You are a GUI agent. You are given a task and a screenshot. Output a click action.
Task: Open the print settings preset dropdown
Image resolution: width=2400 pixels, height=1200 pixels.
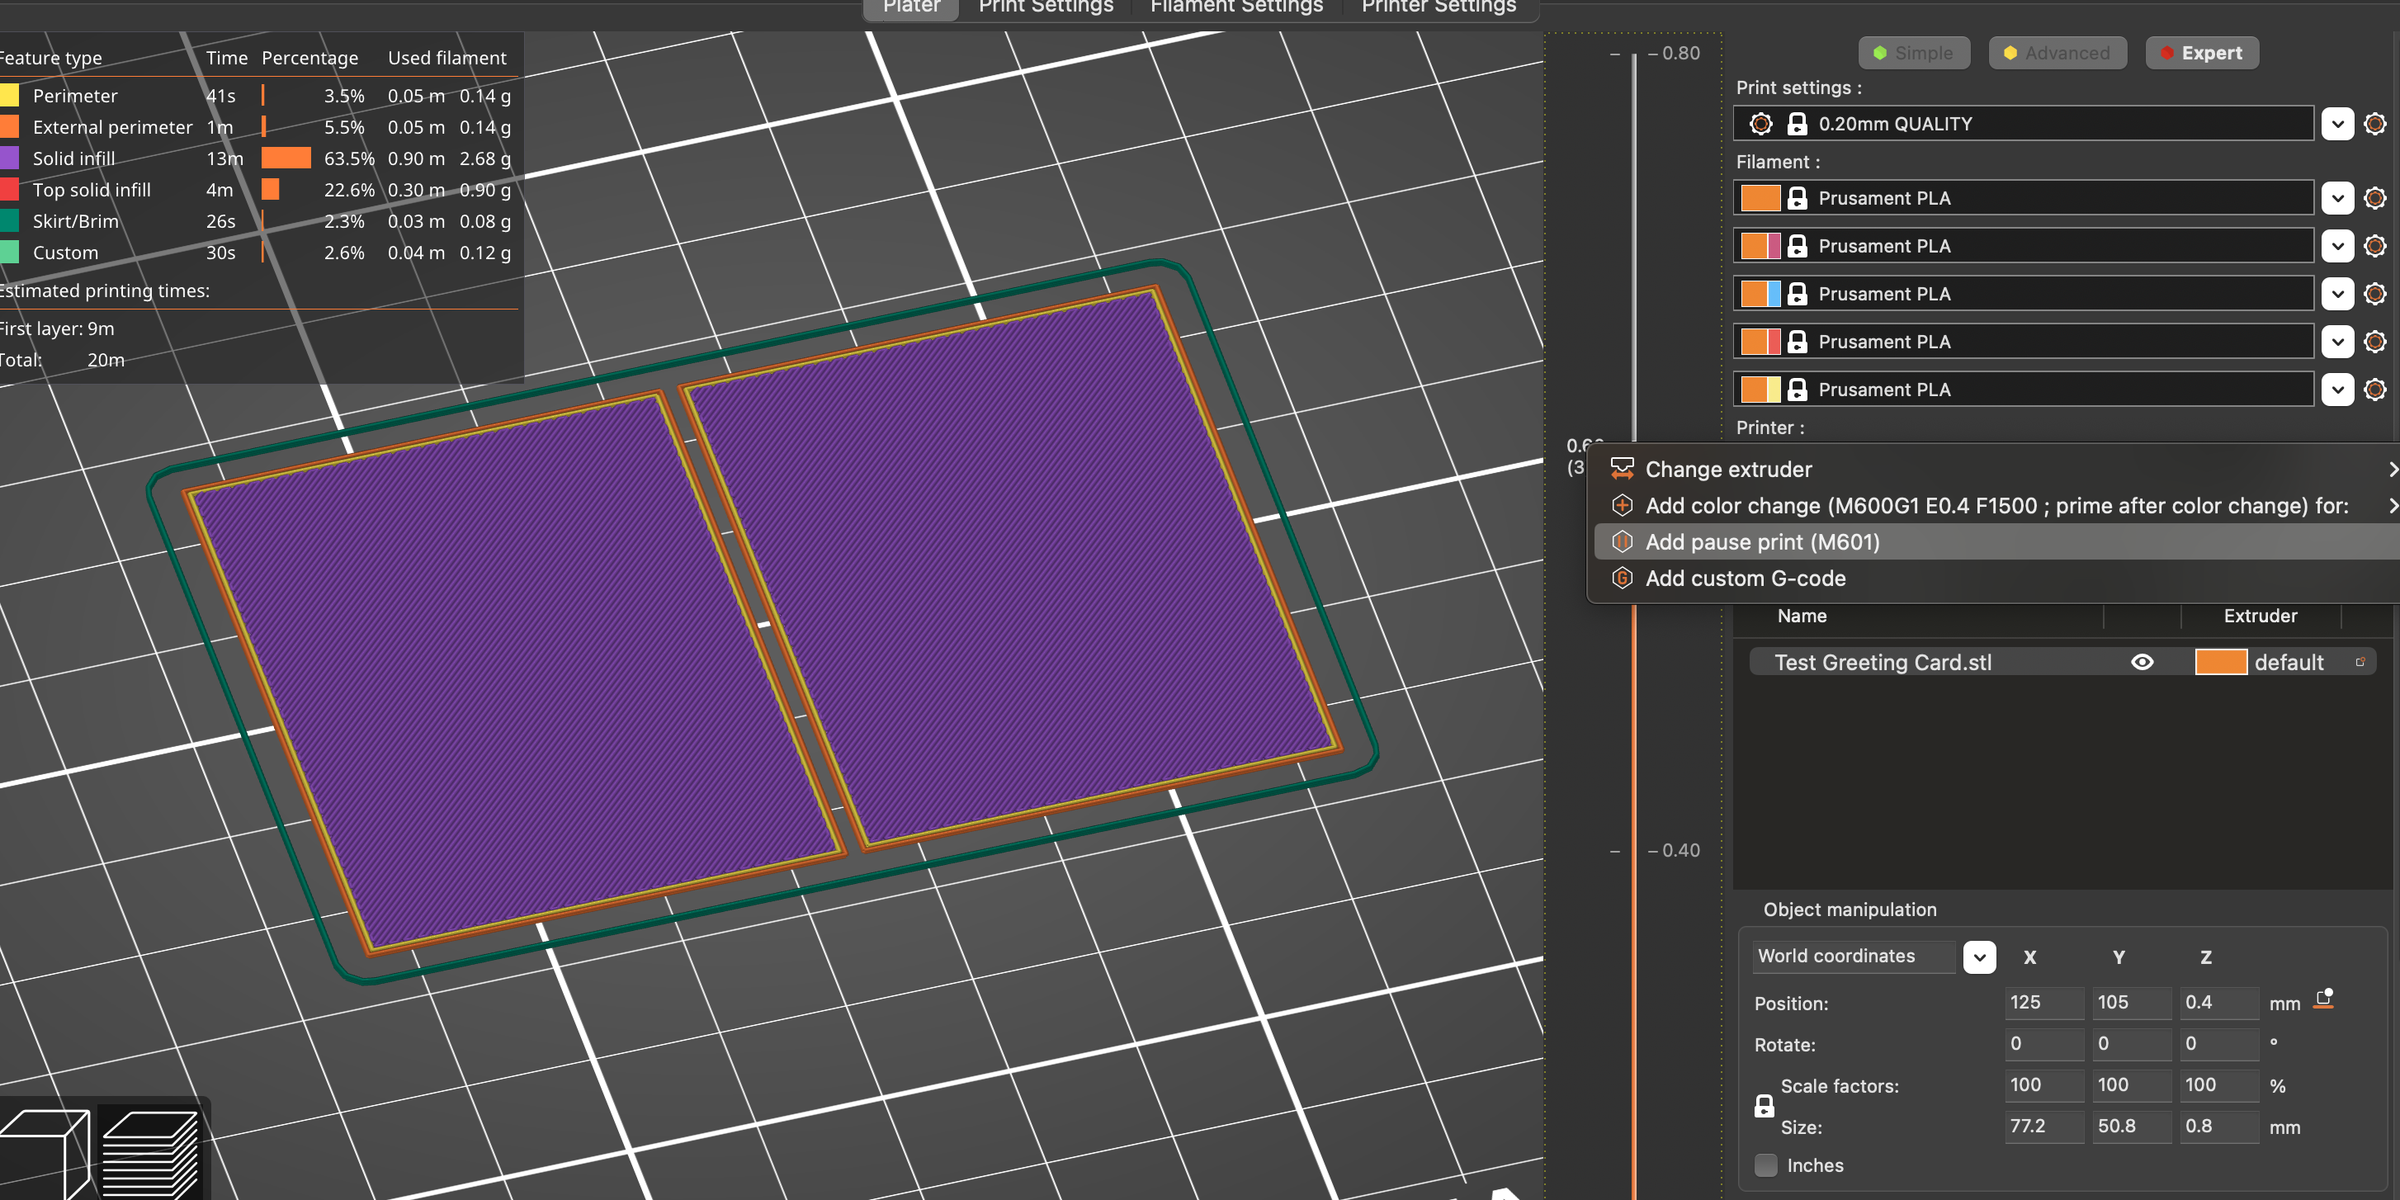(2337, 124)
